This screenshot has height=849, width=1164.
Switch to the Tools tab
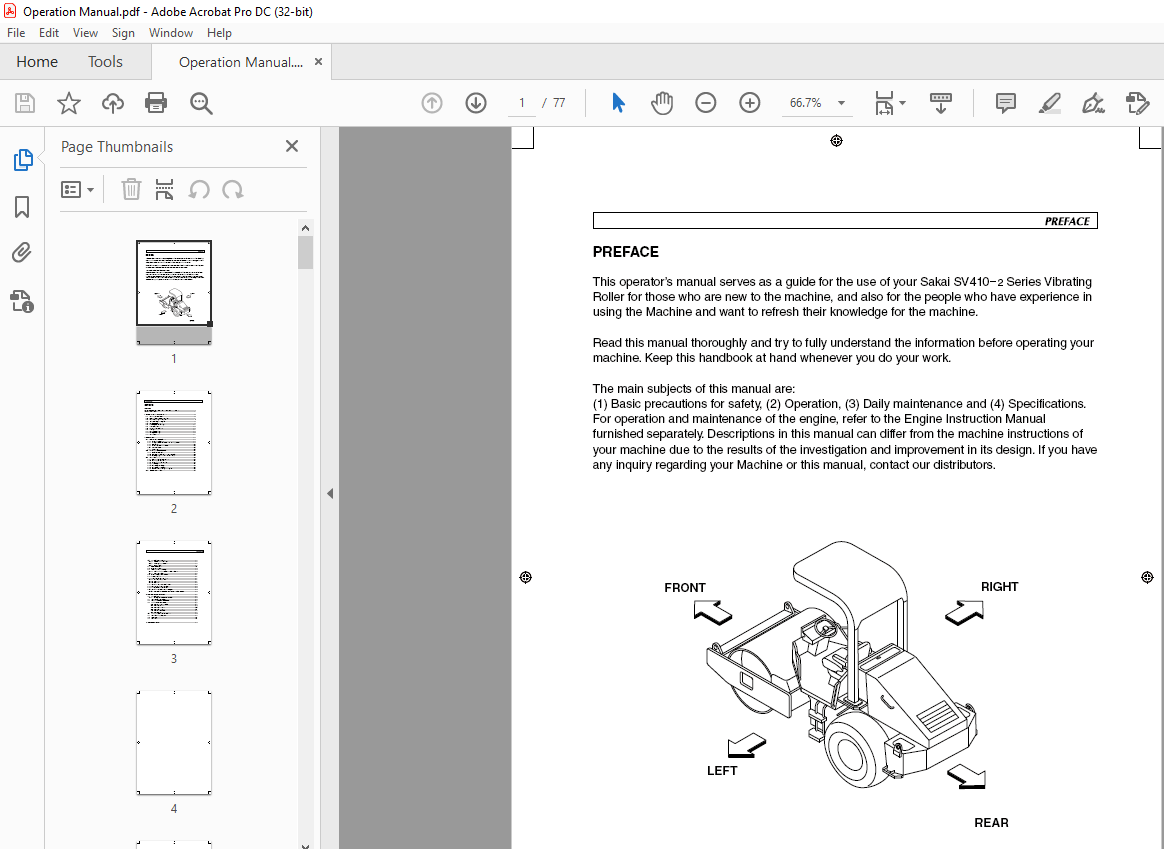coord(105,62)
